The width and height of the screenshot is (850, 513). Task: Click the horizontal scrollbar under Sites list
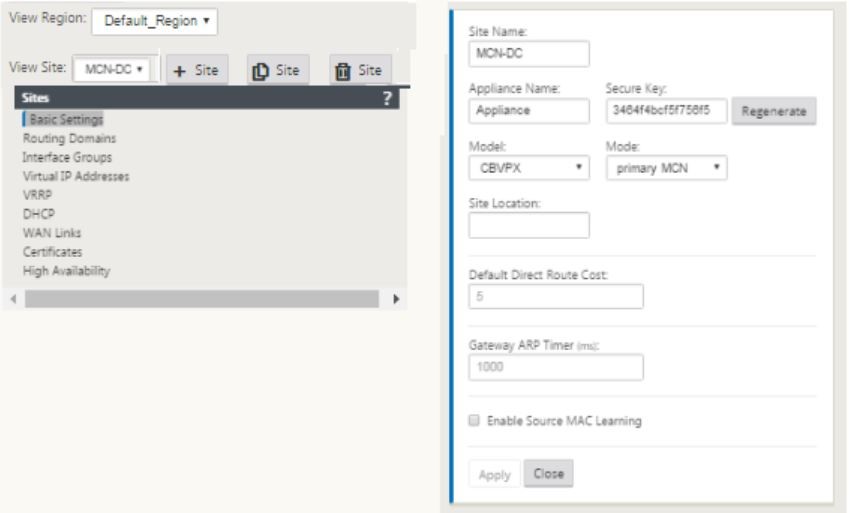point(202,299)
